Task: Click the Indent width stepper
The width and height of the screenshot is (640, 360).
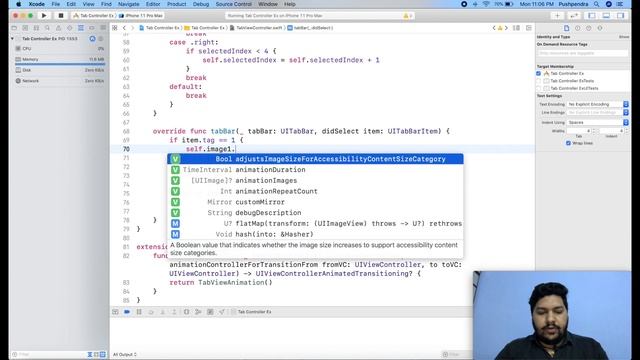Action: pyautogui.click(x=627, y=131)
